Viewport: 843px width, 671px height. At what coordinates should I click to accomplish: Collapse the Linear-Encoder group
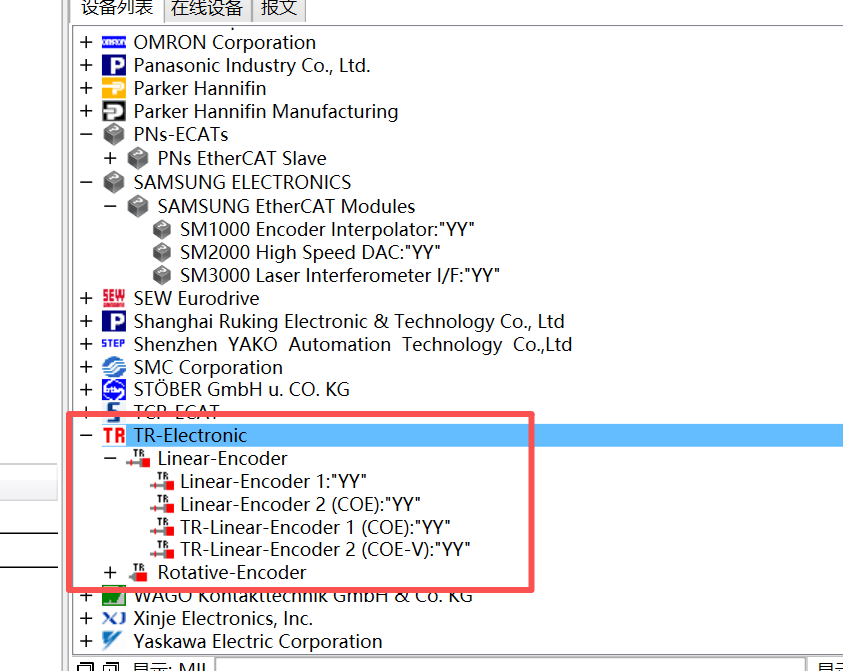pyautogui.click(x=110, y=458)
